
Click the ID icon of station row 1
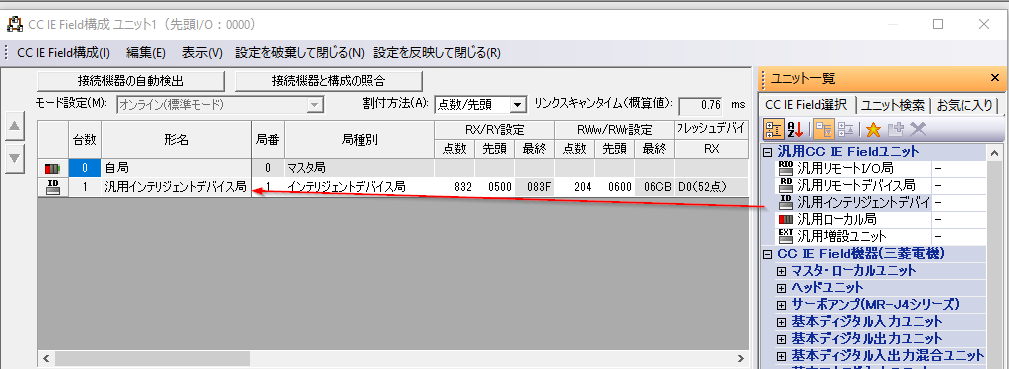(x=52, y=187)
